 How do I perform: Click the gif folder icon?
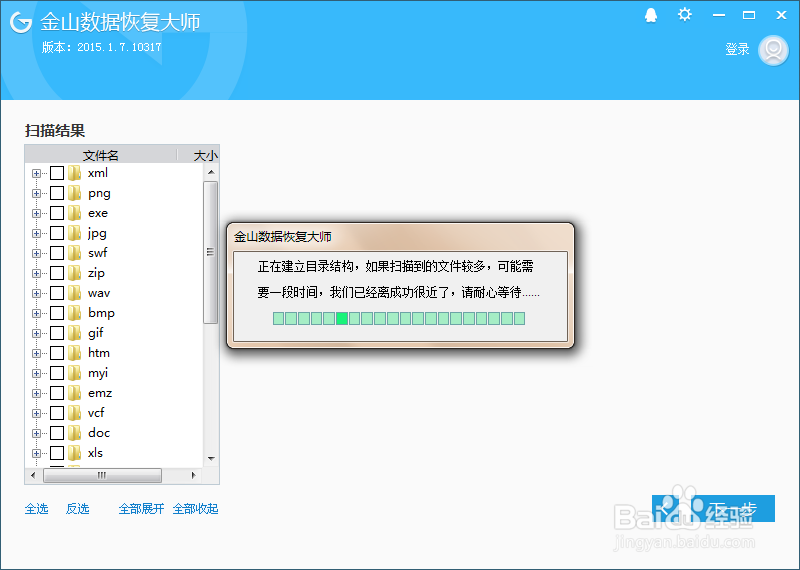(x=74, y=333)
